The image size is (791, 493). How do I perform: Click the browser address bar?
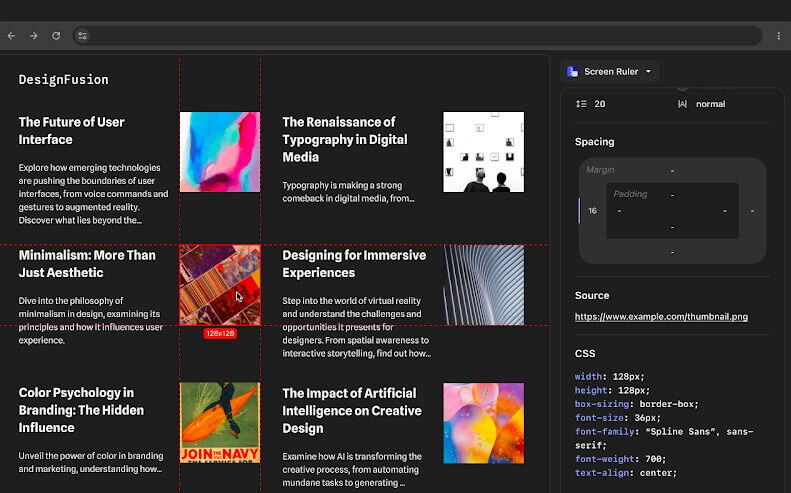tap(400, 36)
